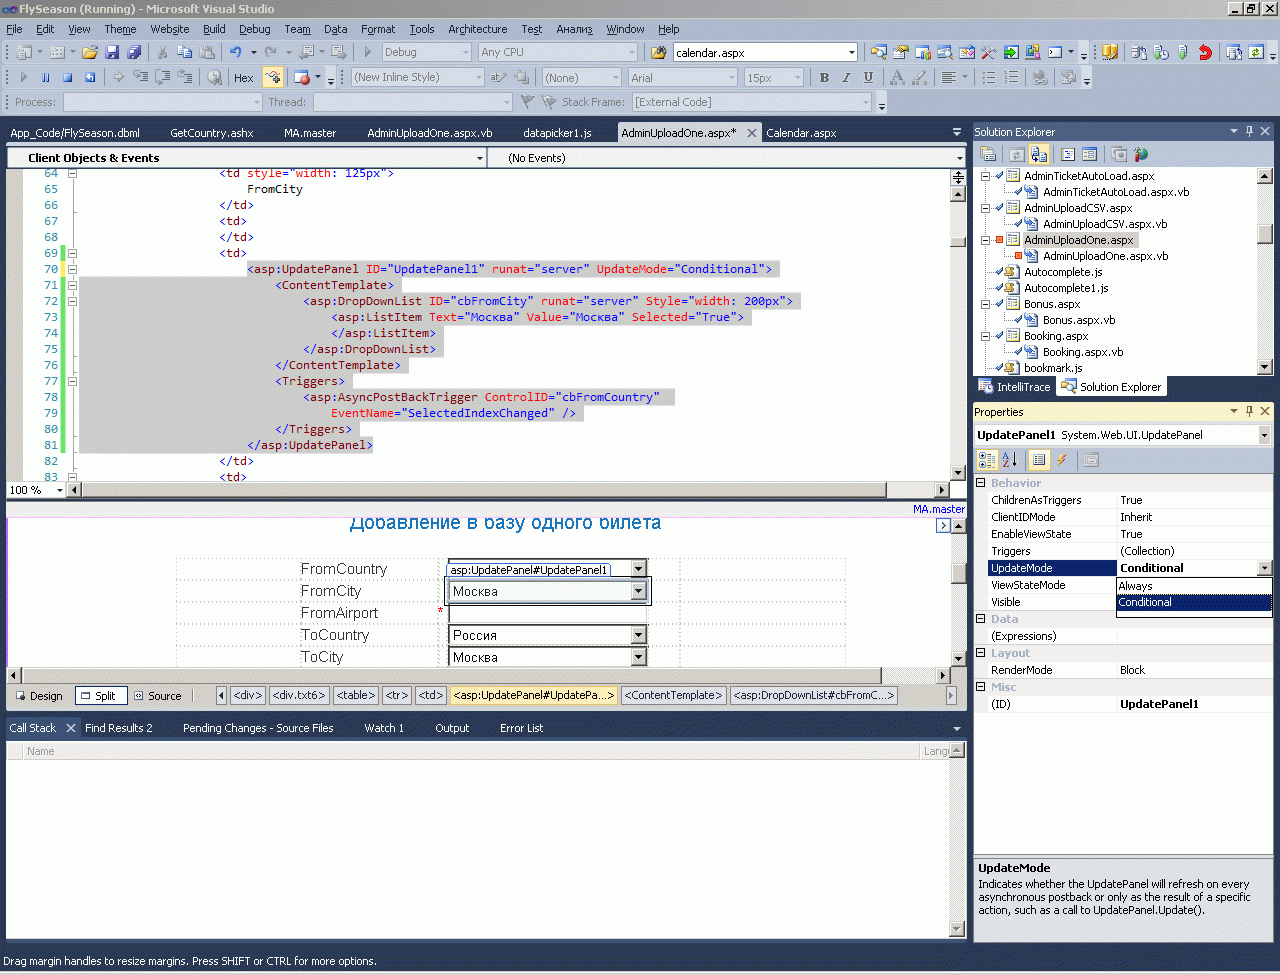Toggle the Hex display button

pyautogui.click(x=244, y=77)
